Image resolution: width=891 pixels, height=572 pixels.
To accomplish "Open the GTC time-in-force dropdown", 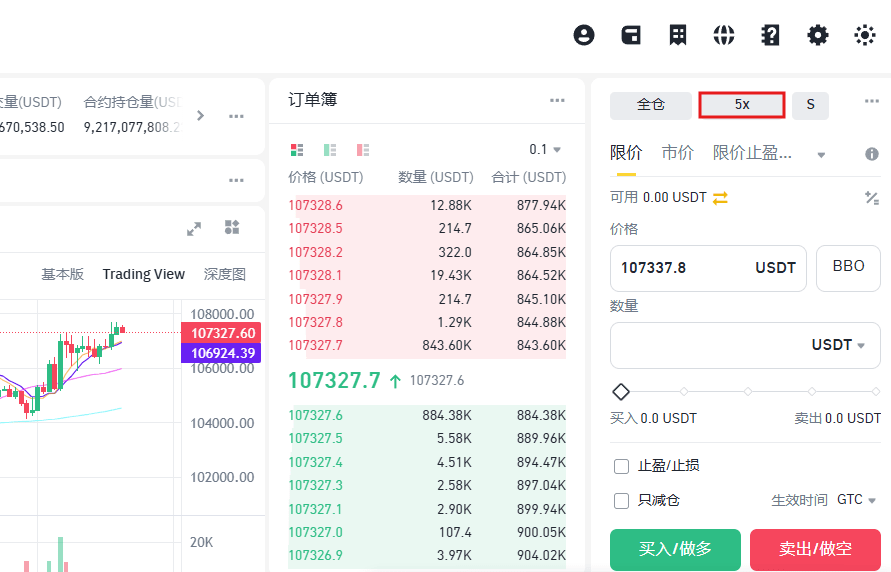I will pos(856,500).
